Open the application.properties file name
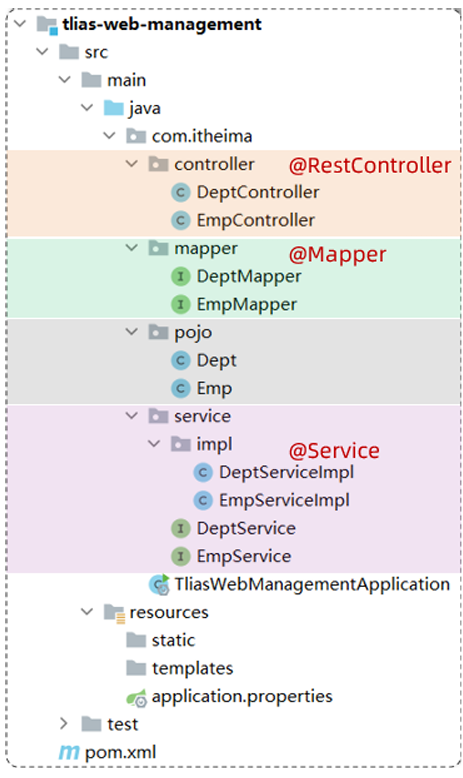 [x=242, y=697]
